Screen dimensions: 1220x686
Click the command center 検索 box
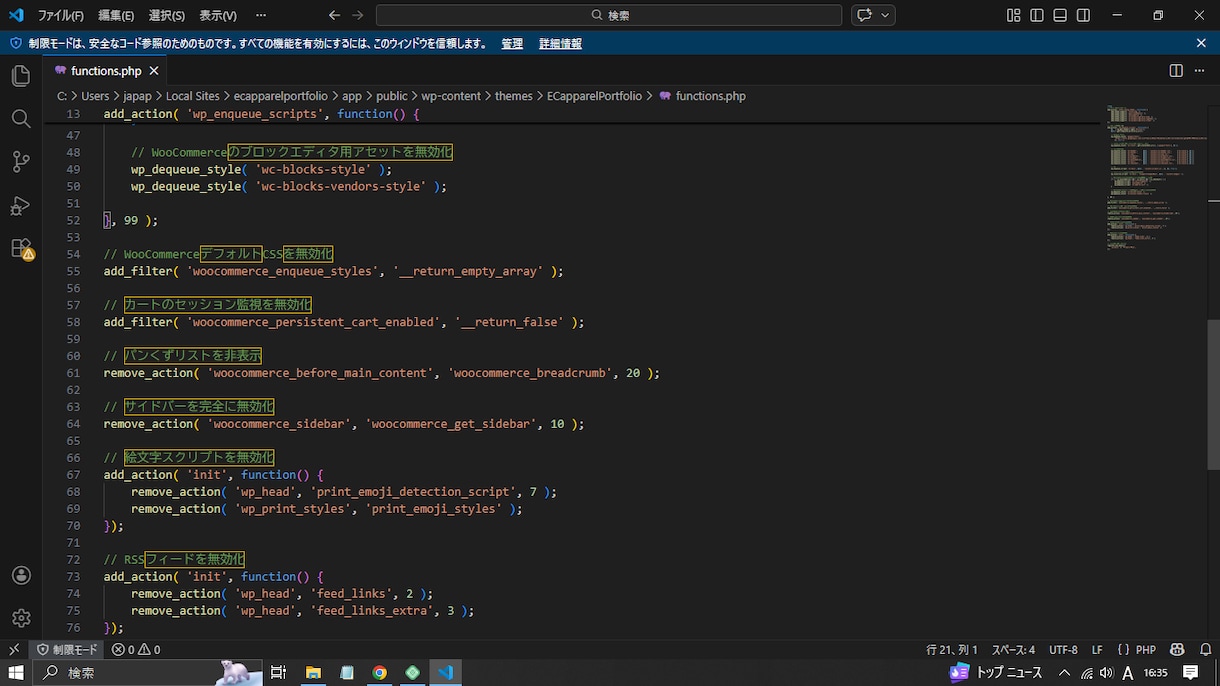pyautogui.click(x=609, y=15)
